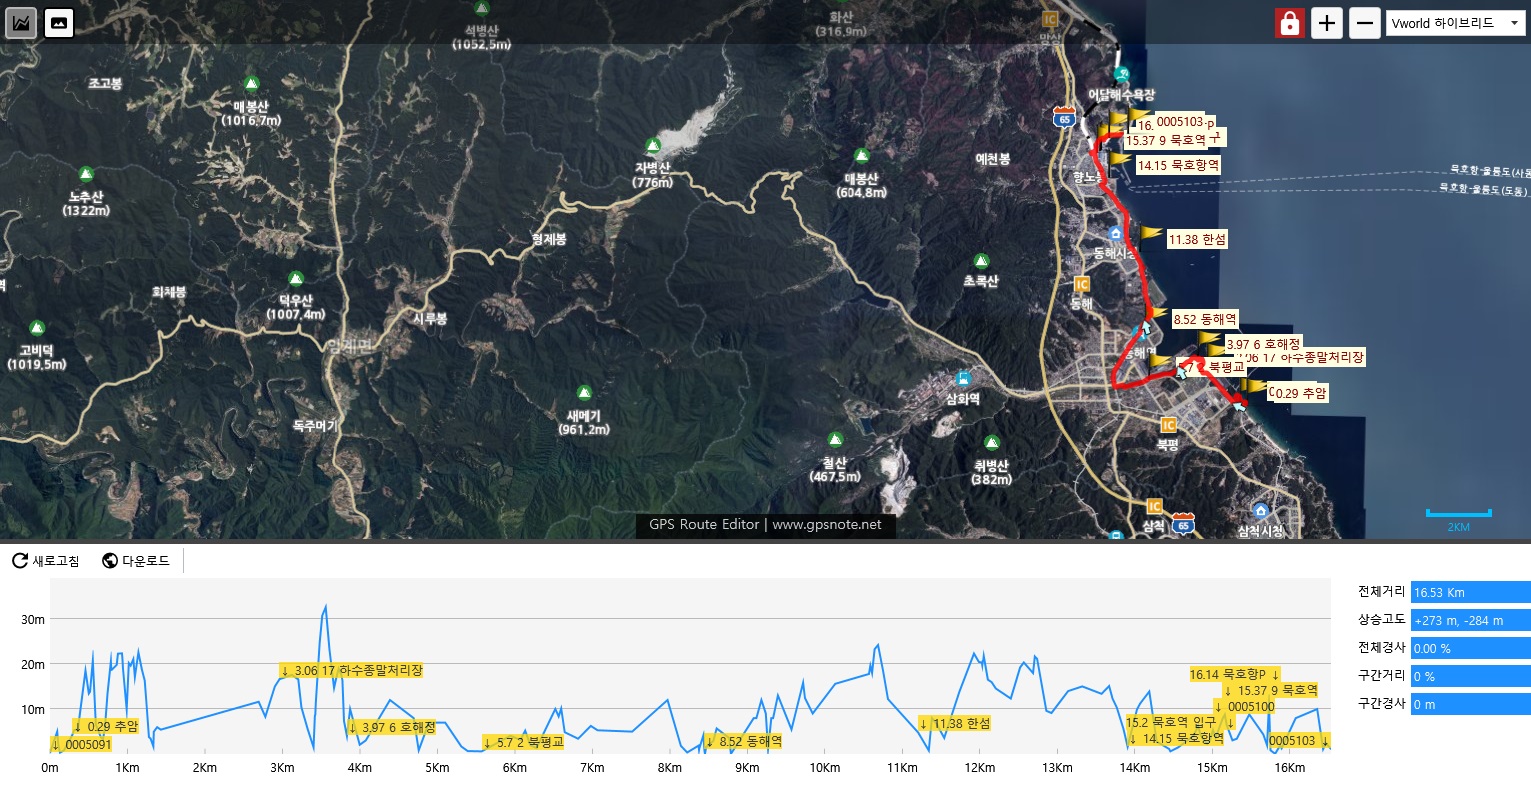
Task: Click the 북평 IC interchange icon
Action: coord(1168,426)
